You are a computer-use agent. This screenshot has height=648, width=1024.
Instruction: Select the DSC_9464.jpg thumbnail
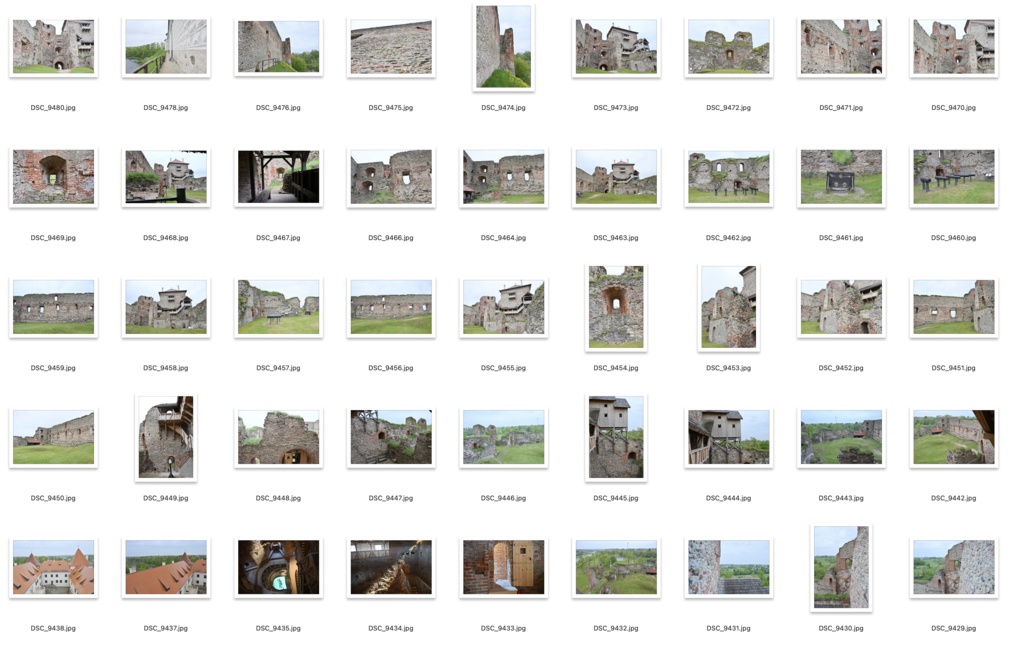pos(504,176)
